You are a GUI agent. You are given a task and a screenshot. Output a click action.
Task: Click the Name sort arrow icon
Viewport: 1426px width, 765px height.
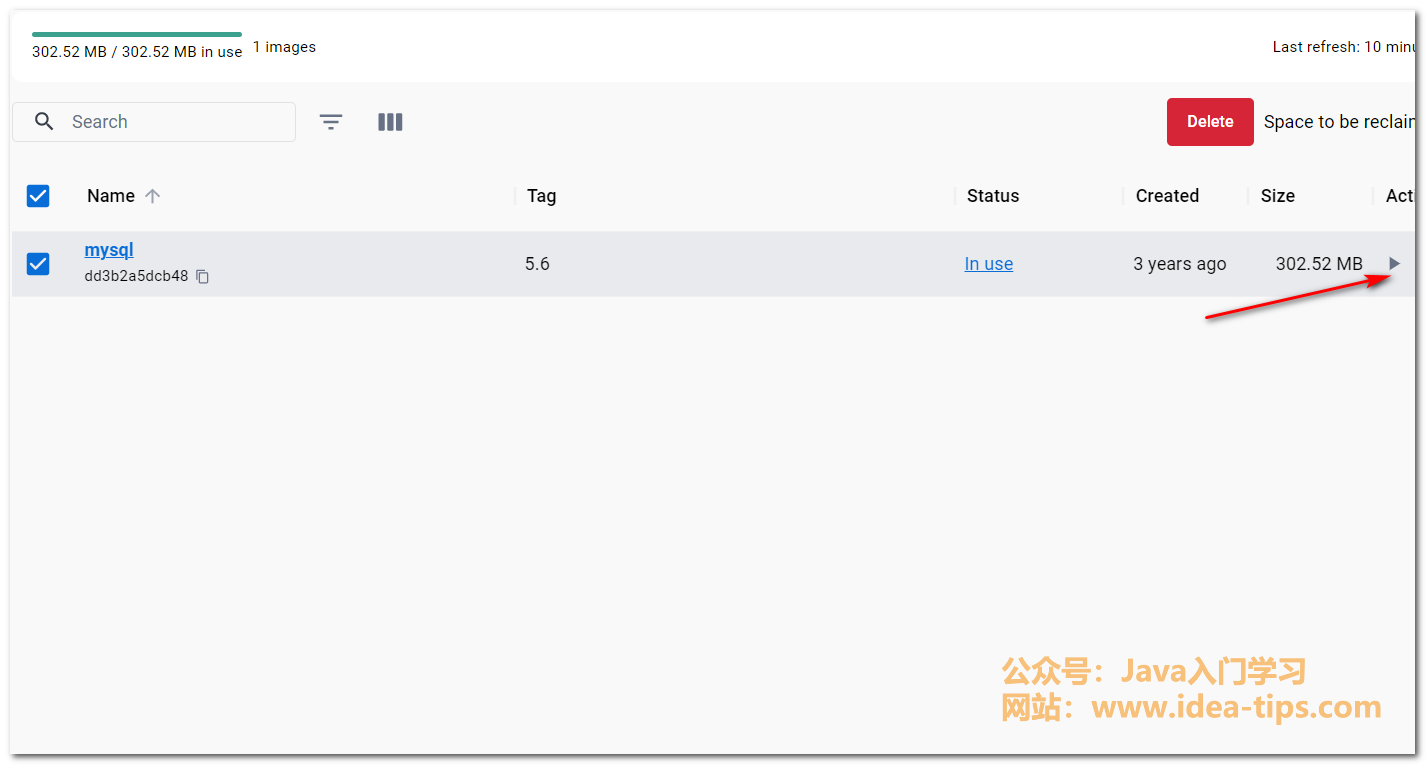coord(153,196)
